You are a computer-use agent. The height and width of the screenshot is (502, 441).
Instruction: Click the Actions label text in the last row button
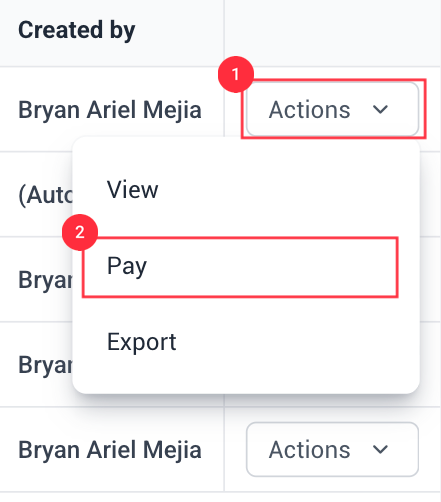(x=310, y=450)
